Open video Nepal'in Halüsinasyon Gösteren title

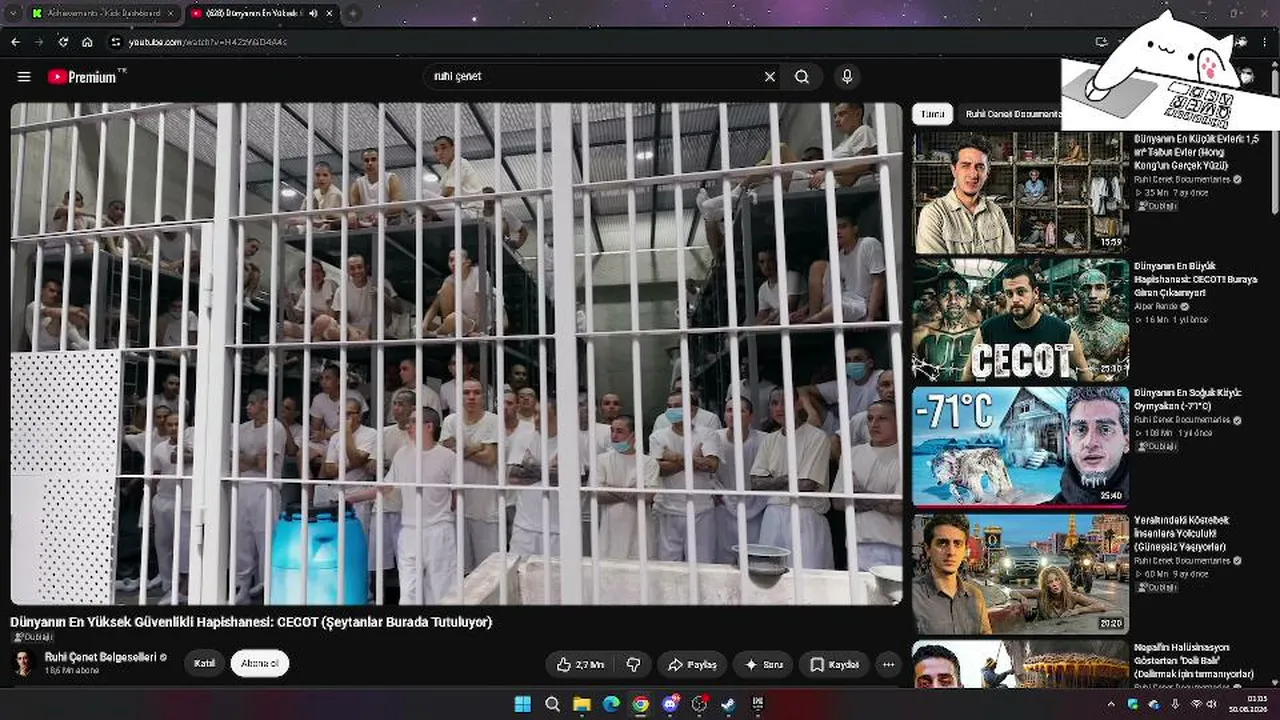(x=1194, y=661)
